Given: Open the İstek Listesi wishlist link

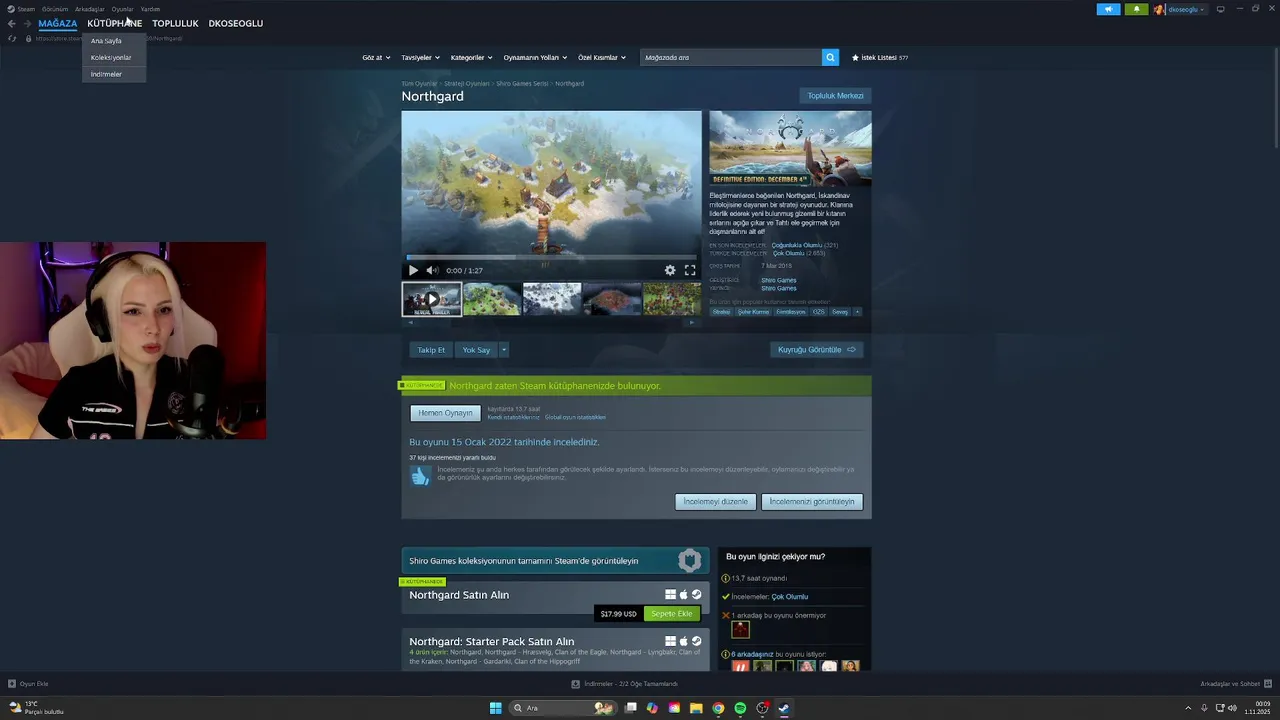Looking at the screenshot, I should (x=880, y=57).
